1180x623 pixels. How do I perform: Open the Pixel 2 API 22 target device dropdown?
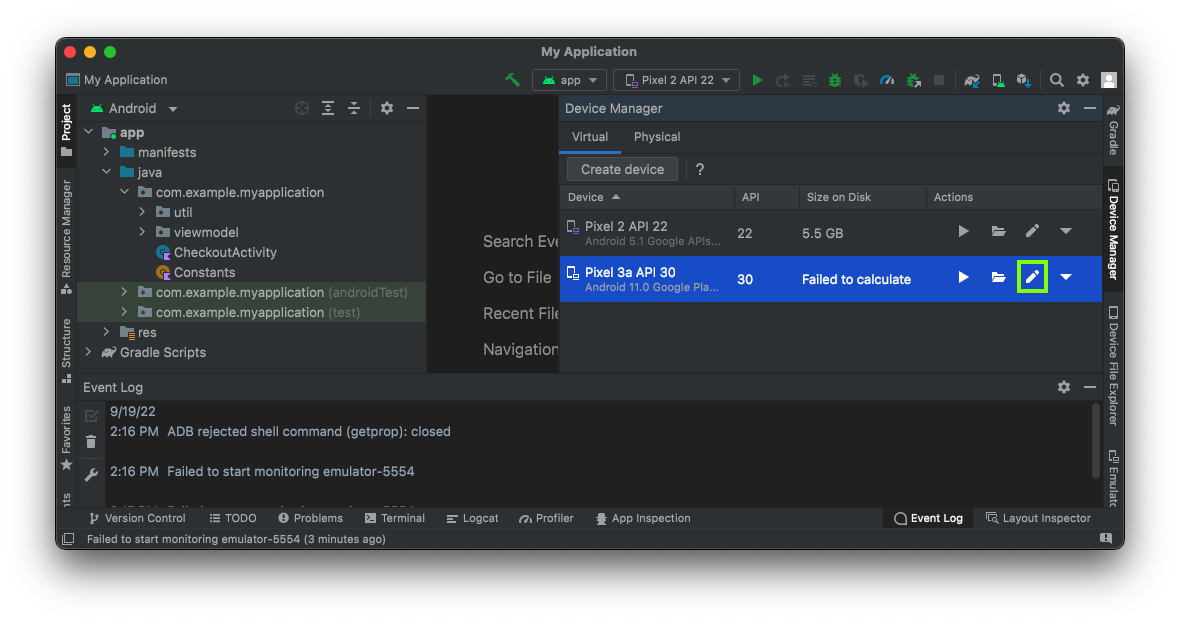[677, 80]
